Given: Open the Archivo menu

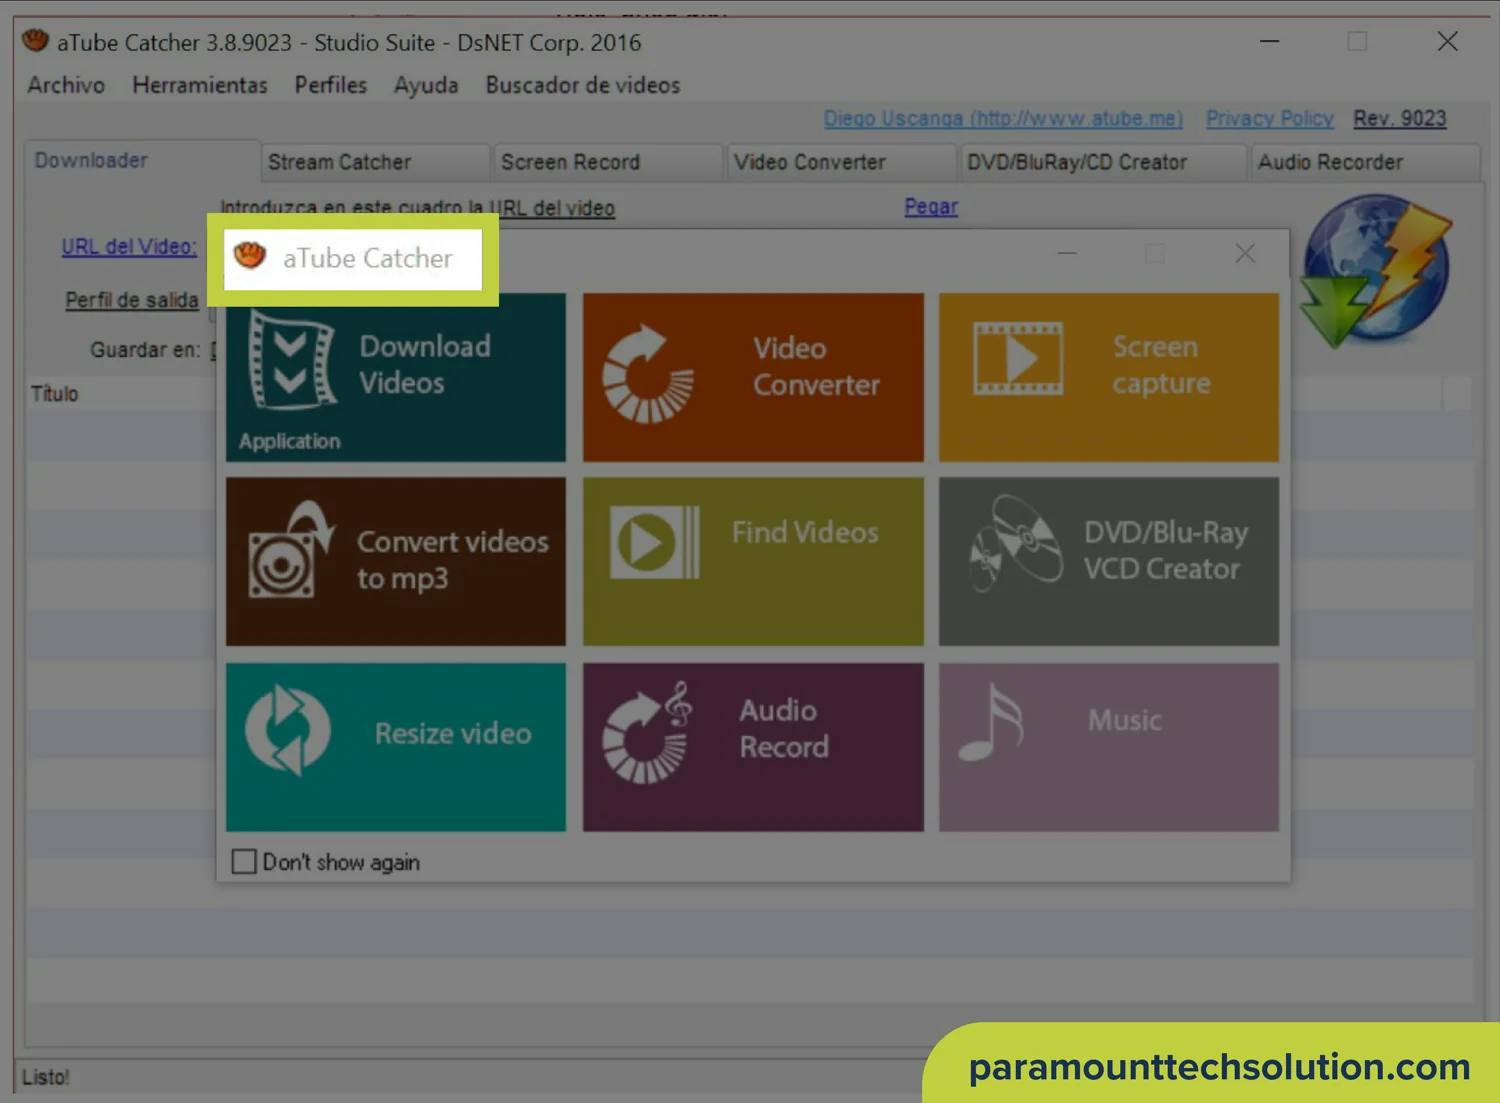Looking at the screenshot, I should [66, 85].
